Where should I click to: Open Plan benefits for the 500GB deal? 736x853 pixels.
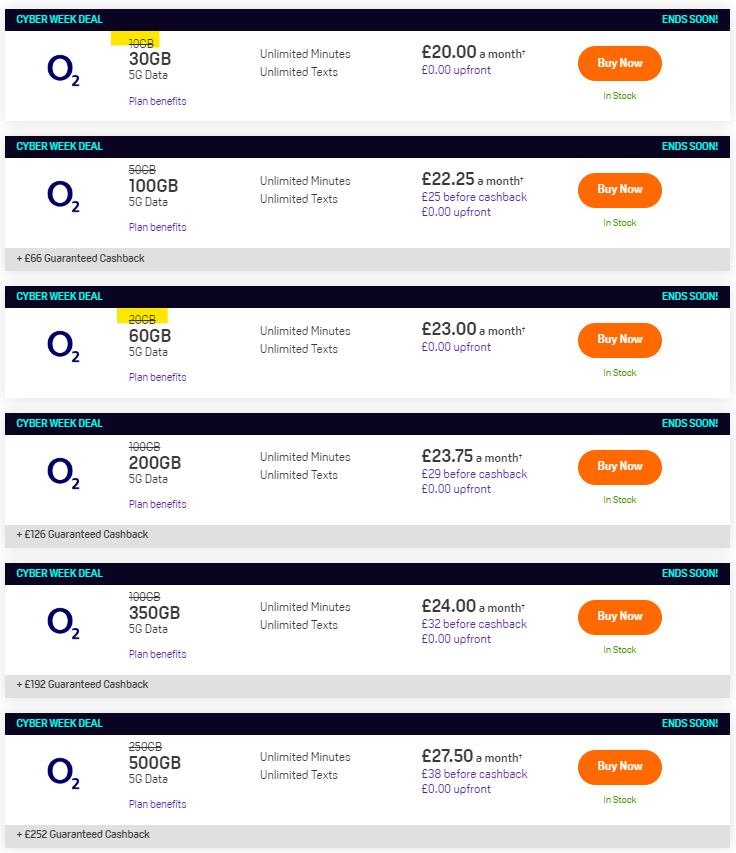pos(157,804)
